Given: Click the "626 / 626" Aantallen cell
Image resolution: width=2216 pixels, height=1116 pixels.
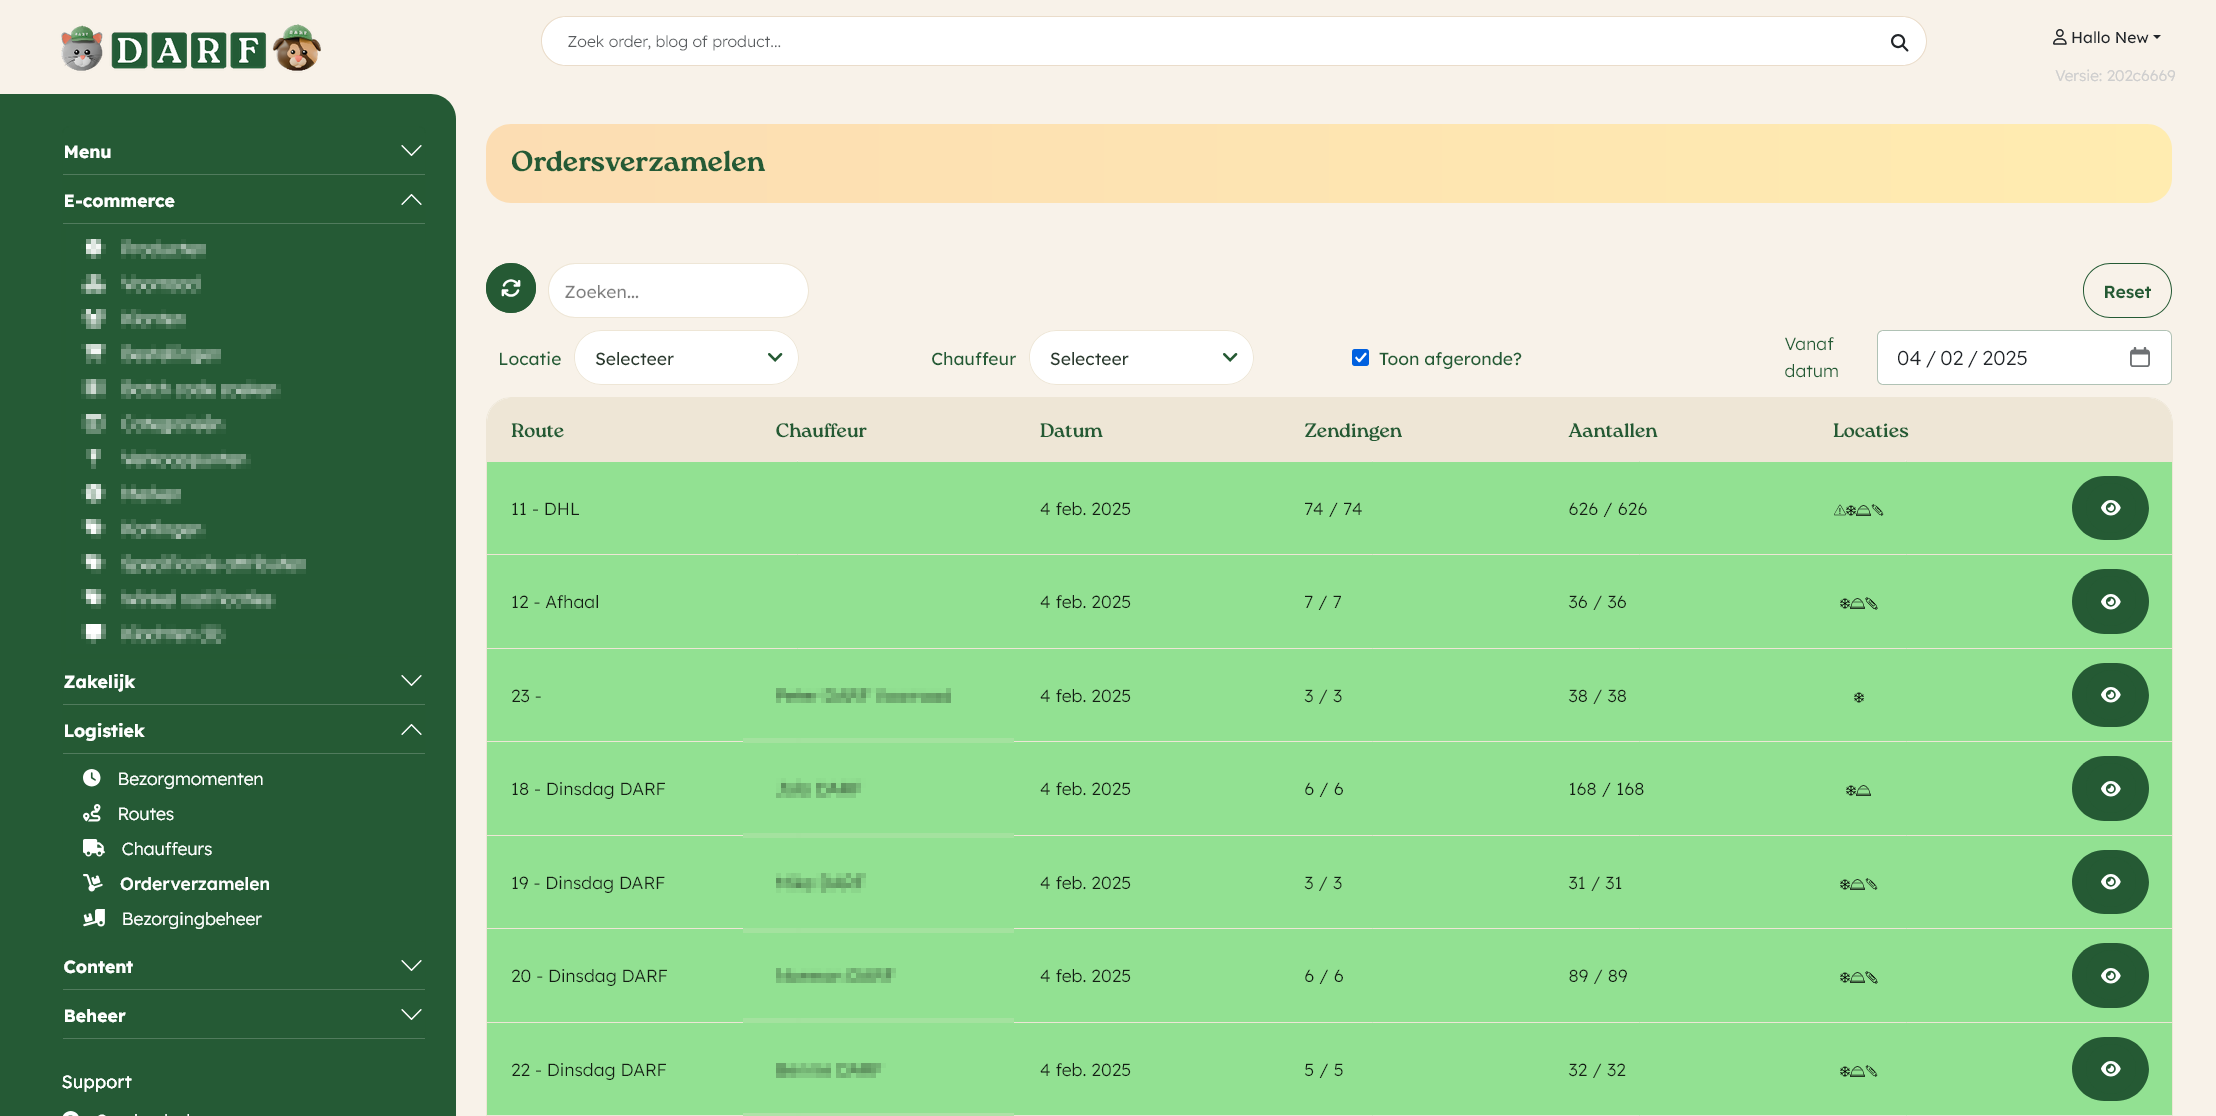Looking at the screenshot, I should pos(1607,508).
